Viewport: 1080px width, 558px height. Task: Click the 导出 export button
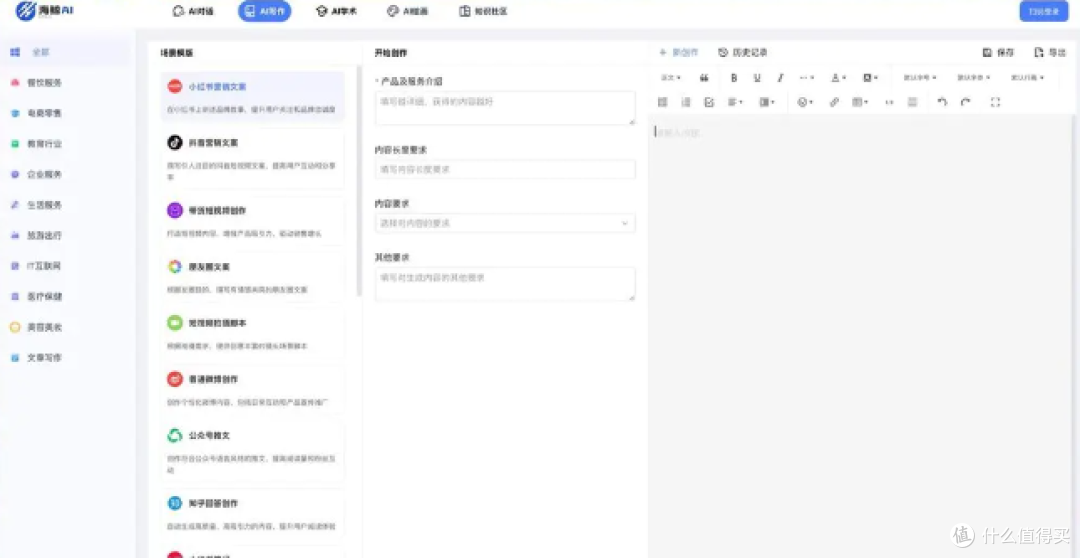coord(1050,52)
